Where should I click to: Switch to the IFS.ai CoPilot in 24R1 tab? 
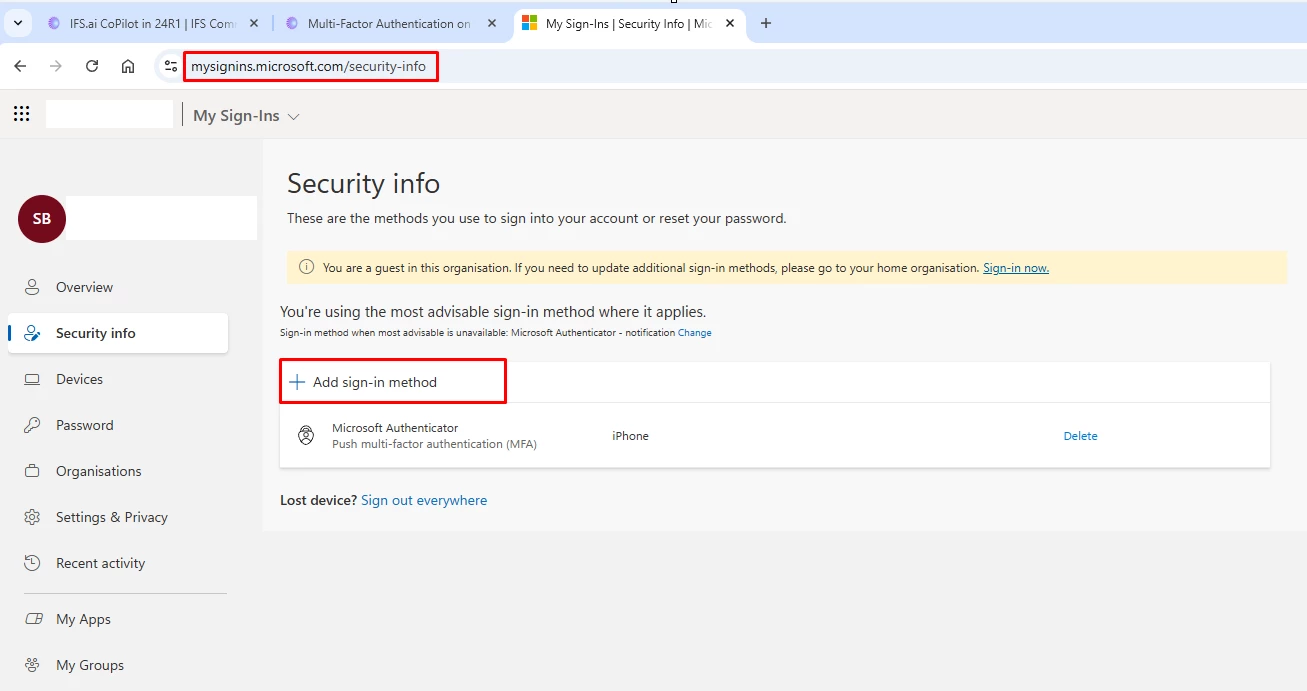pos(154,23)
